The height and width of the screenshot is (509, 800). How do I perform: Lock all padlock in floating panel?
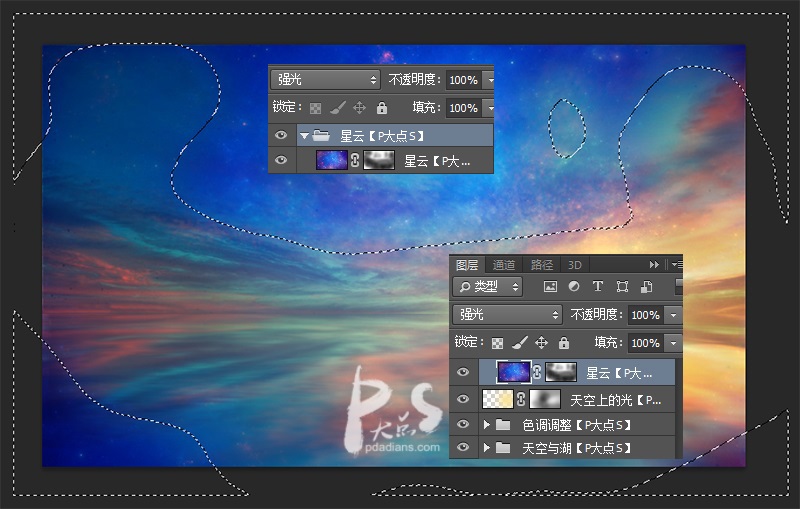point(382,108)
